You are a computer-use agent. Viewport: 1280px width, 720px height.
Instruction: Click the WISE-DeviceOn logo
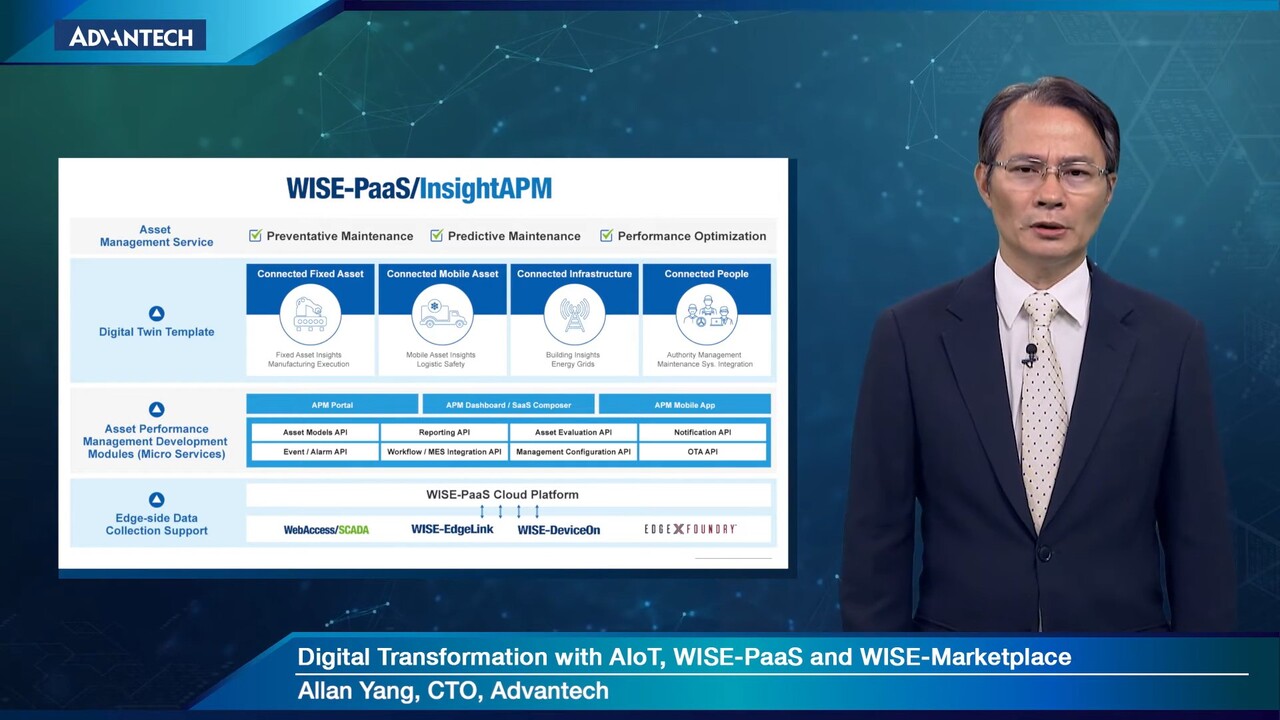(x=559, y=530)
